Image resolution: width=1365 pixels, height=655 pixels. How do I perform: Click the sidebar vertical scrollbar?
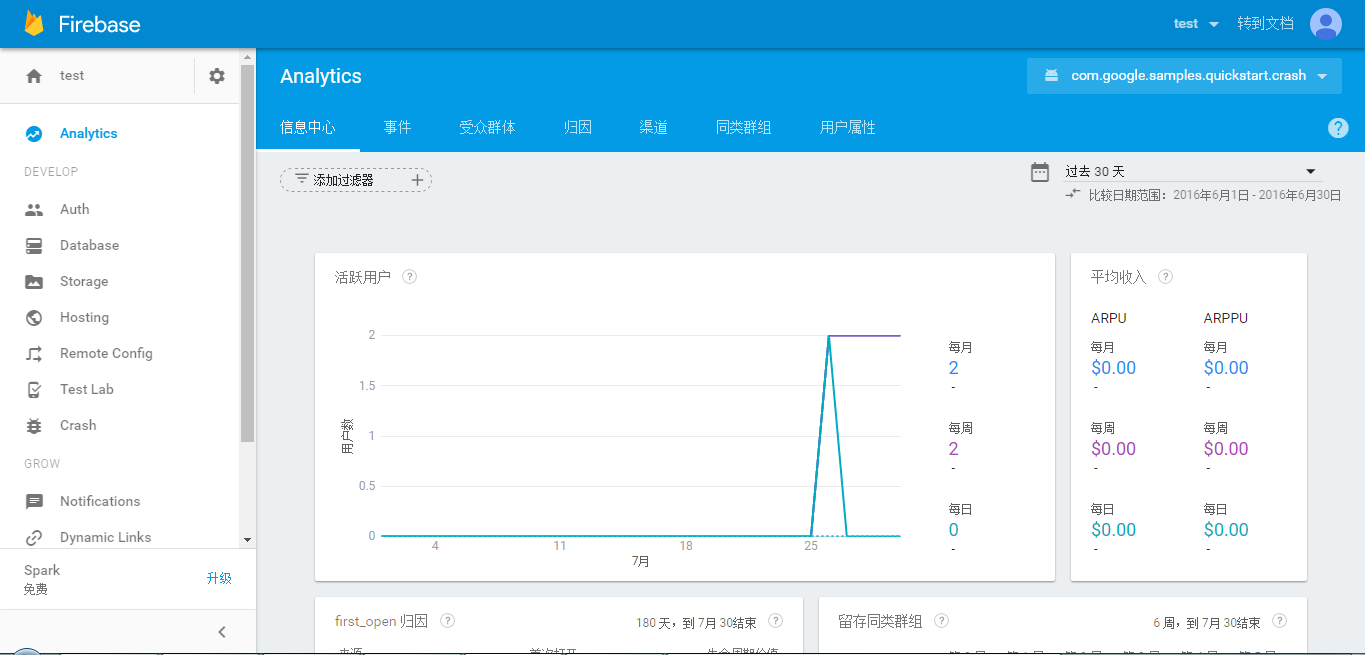[247, 250]
